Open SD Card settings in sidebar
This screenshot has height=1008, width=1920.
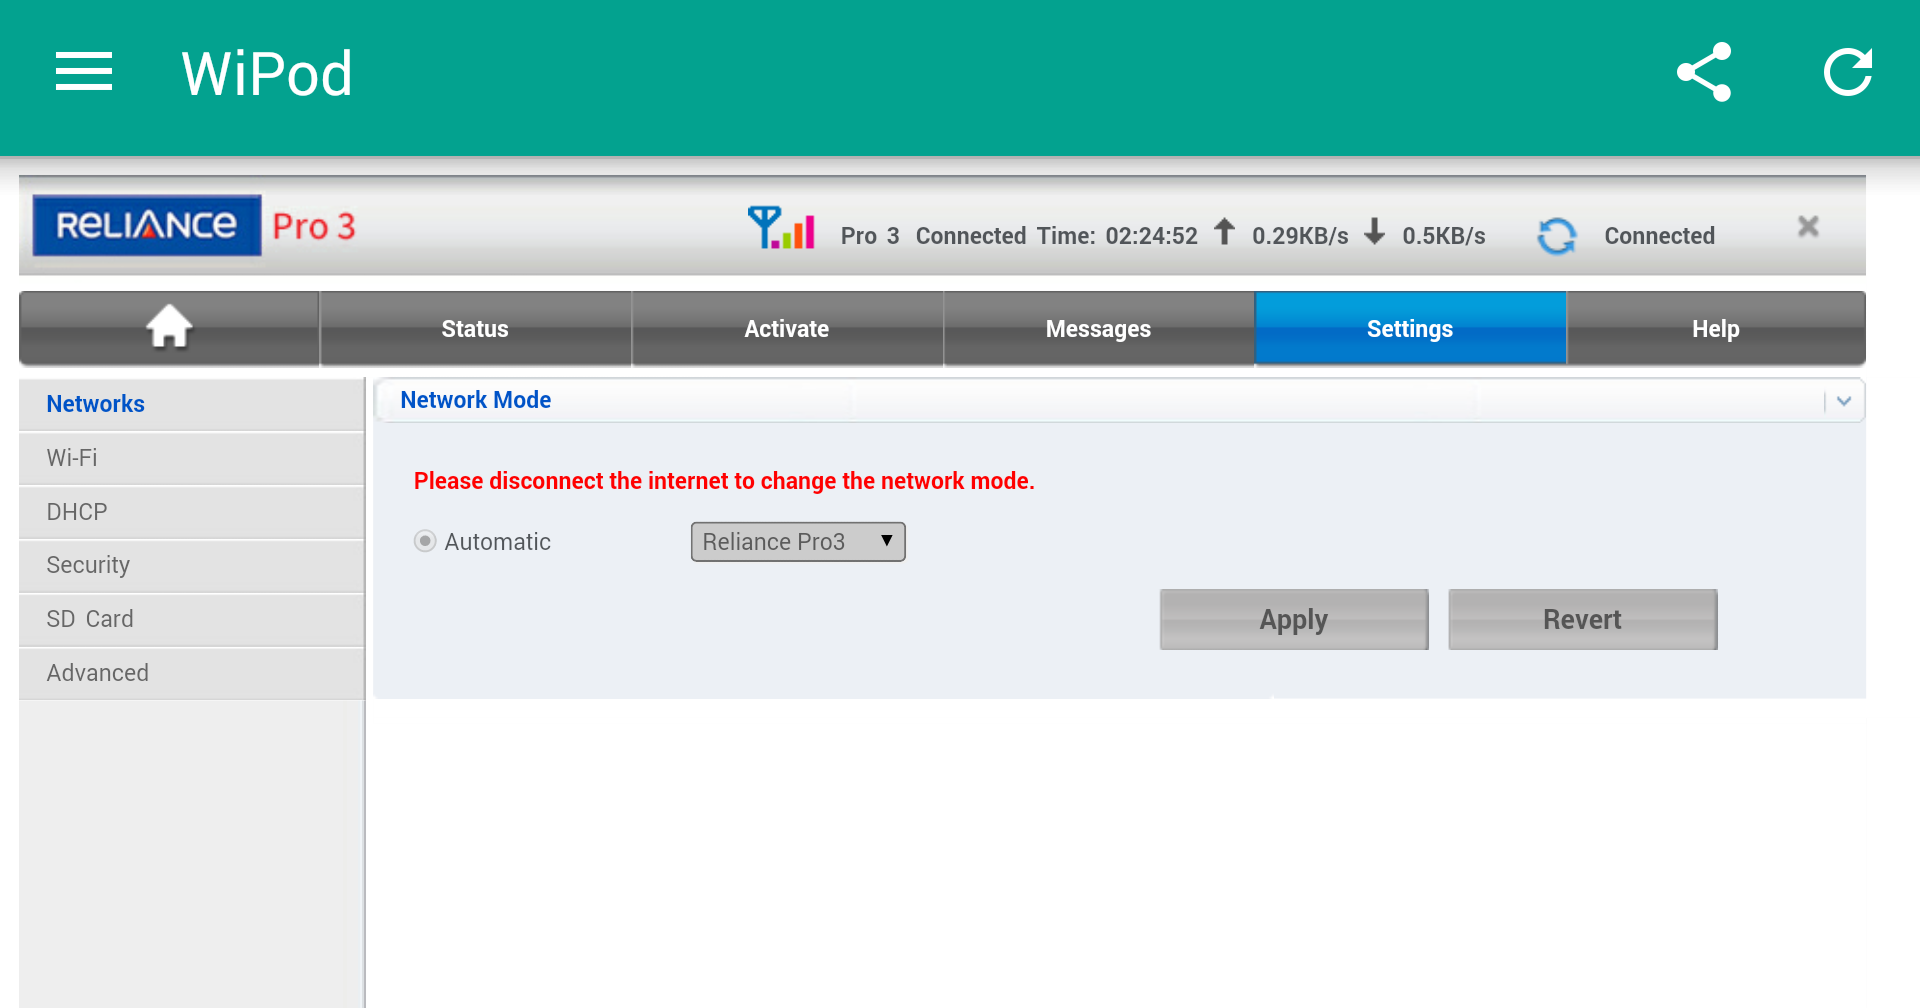(191, 619)
